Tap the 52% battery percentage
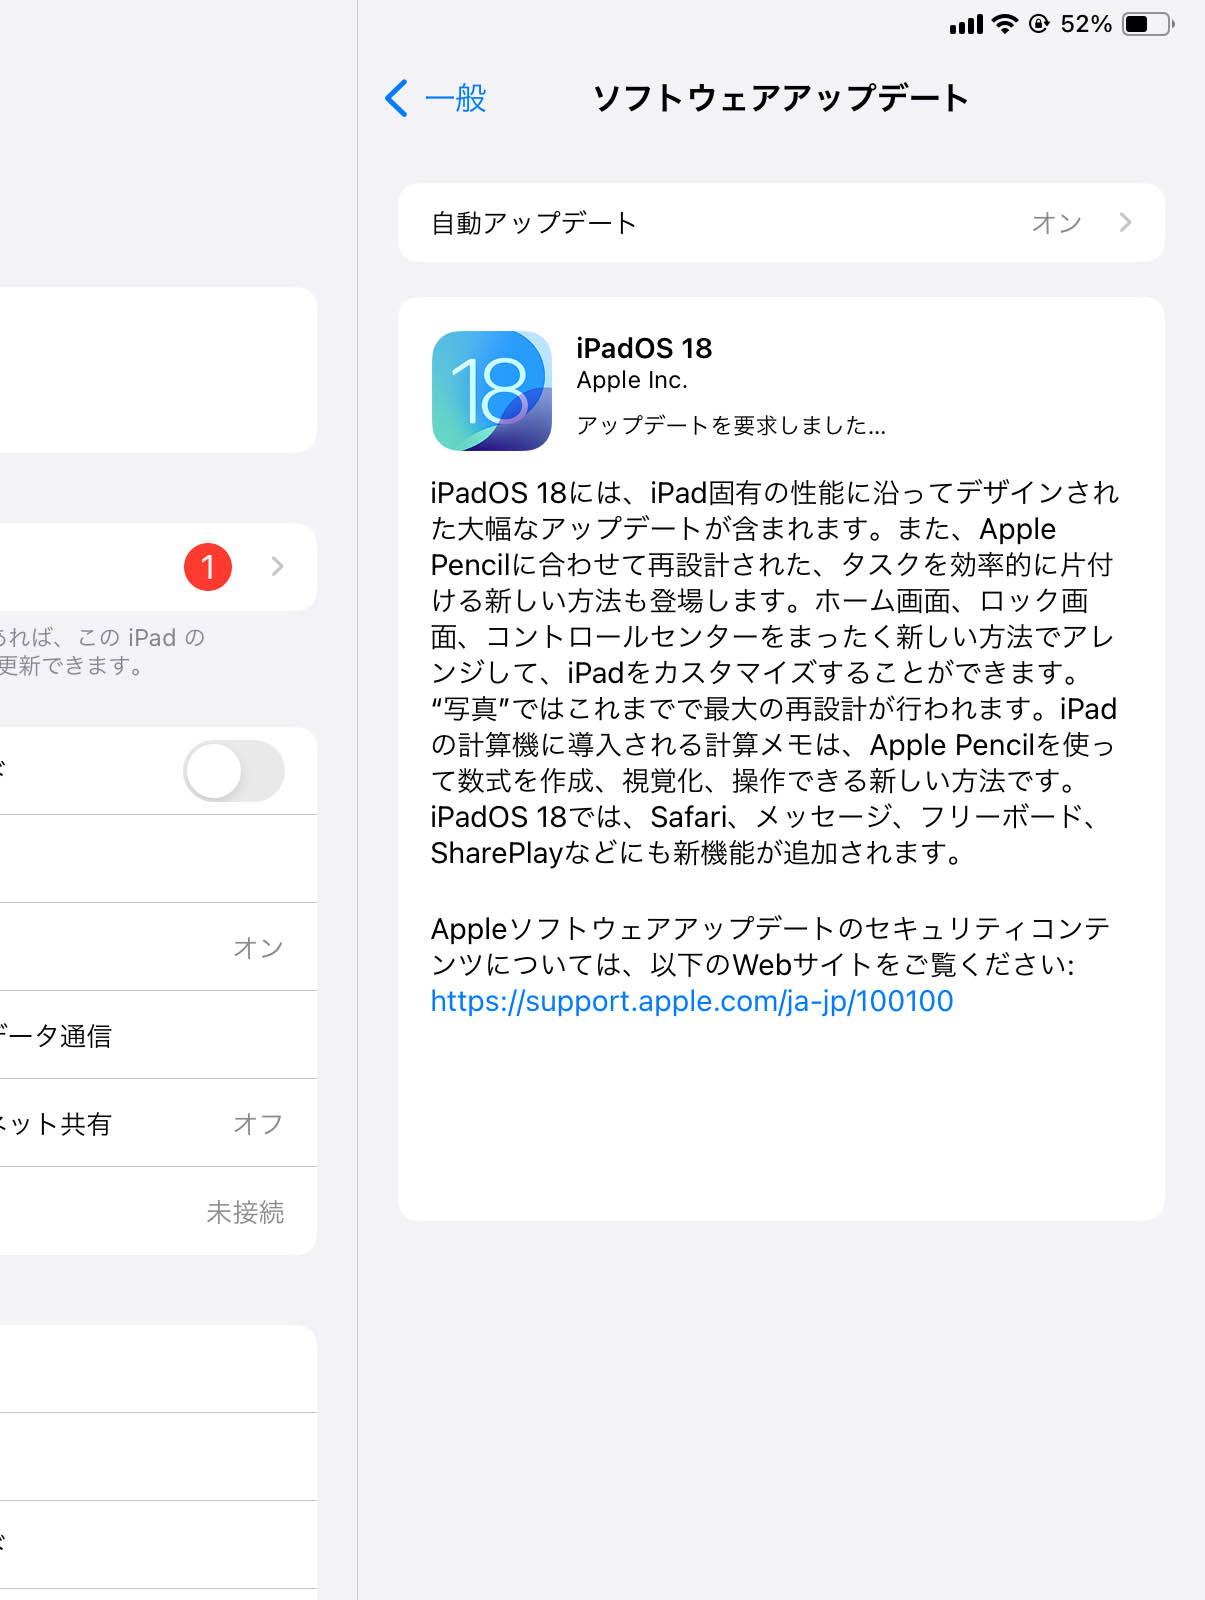Screen dimensions: 1205x1600 pos(1086,24)
